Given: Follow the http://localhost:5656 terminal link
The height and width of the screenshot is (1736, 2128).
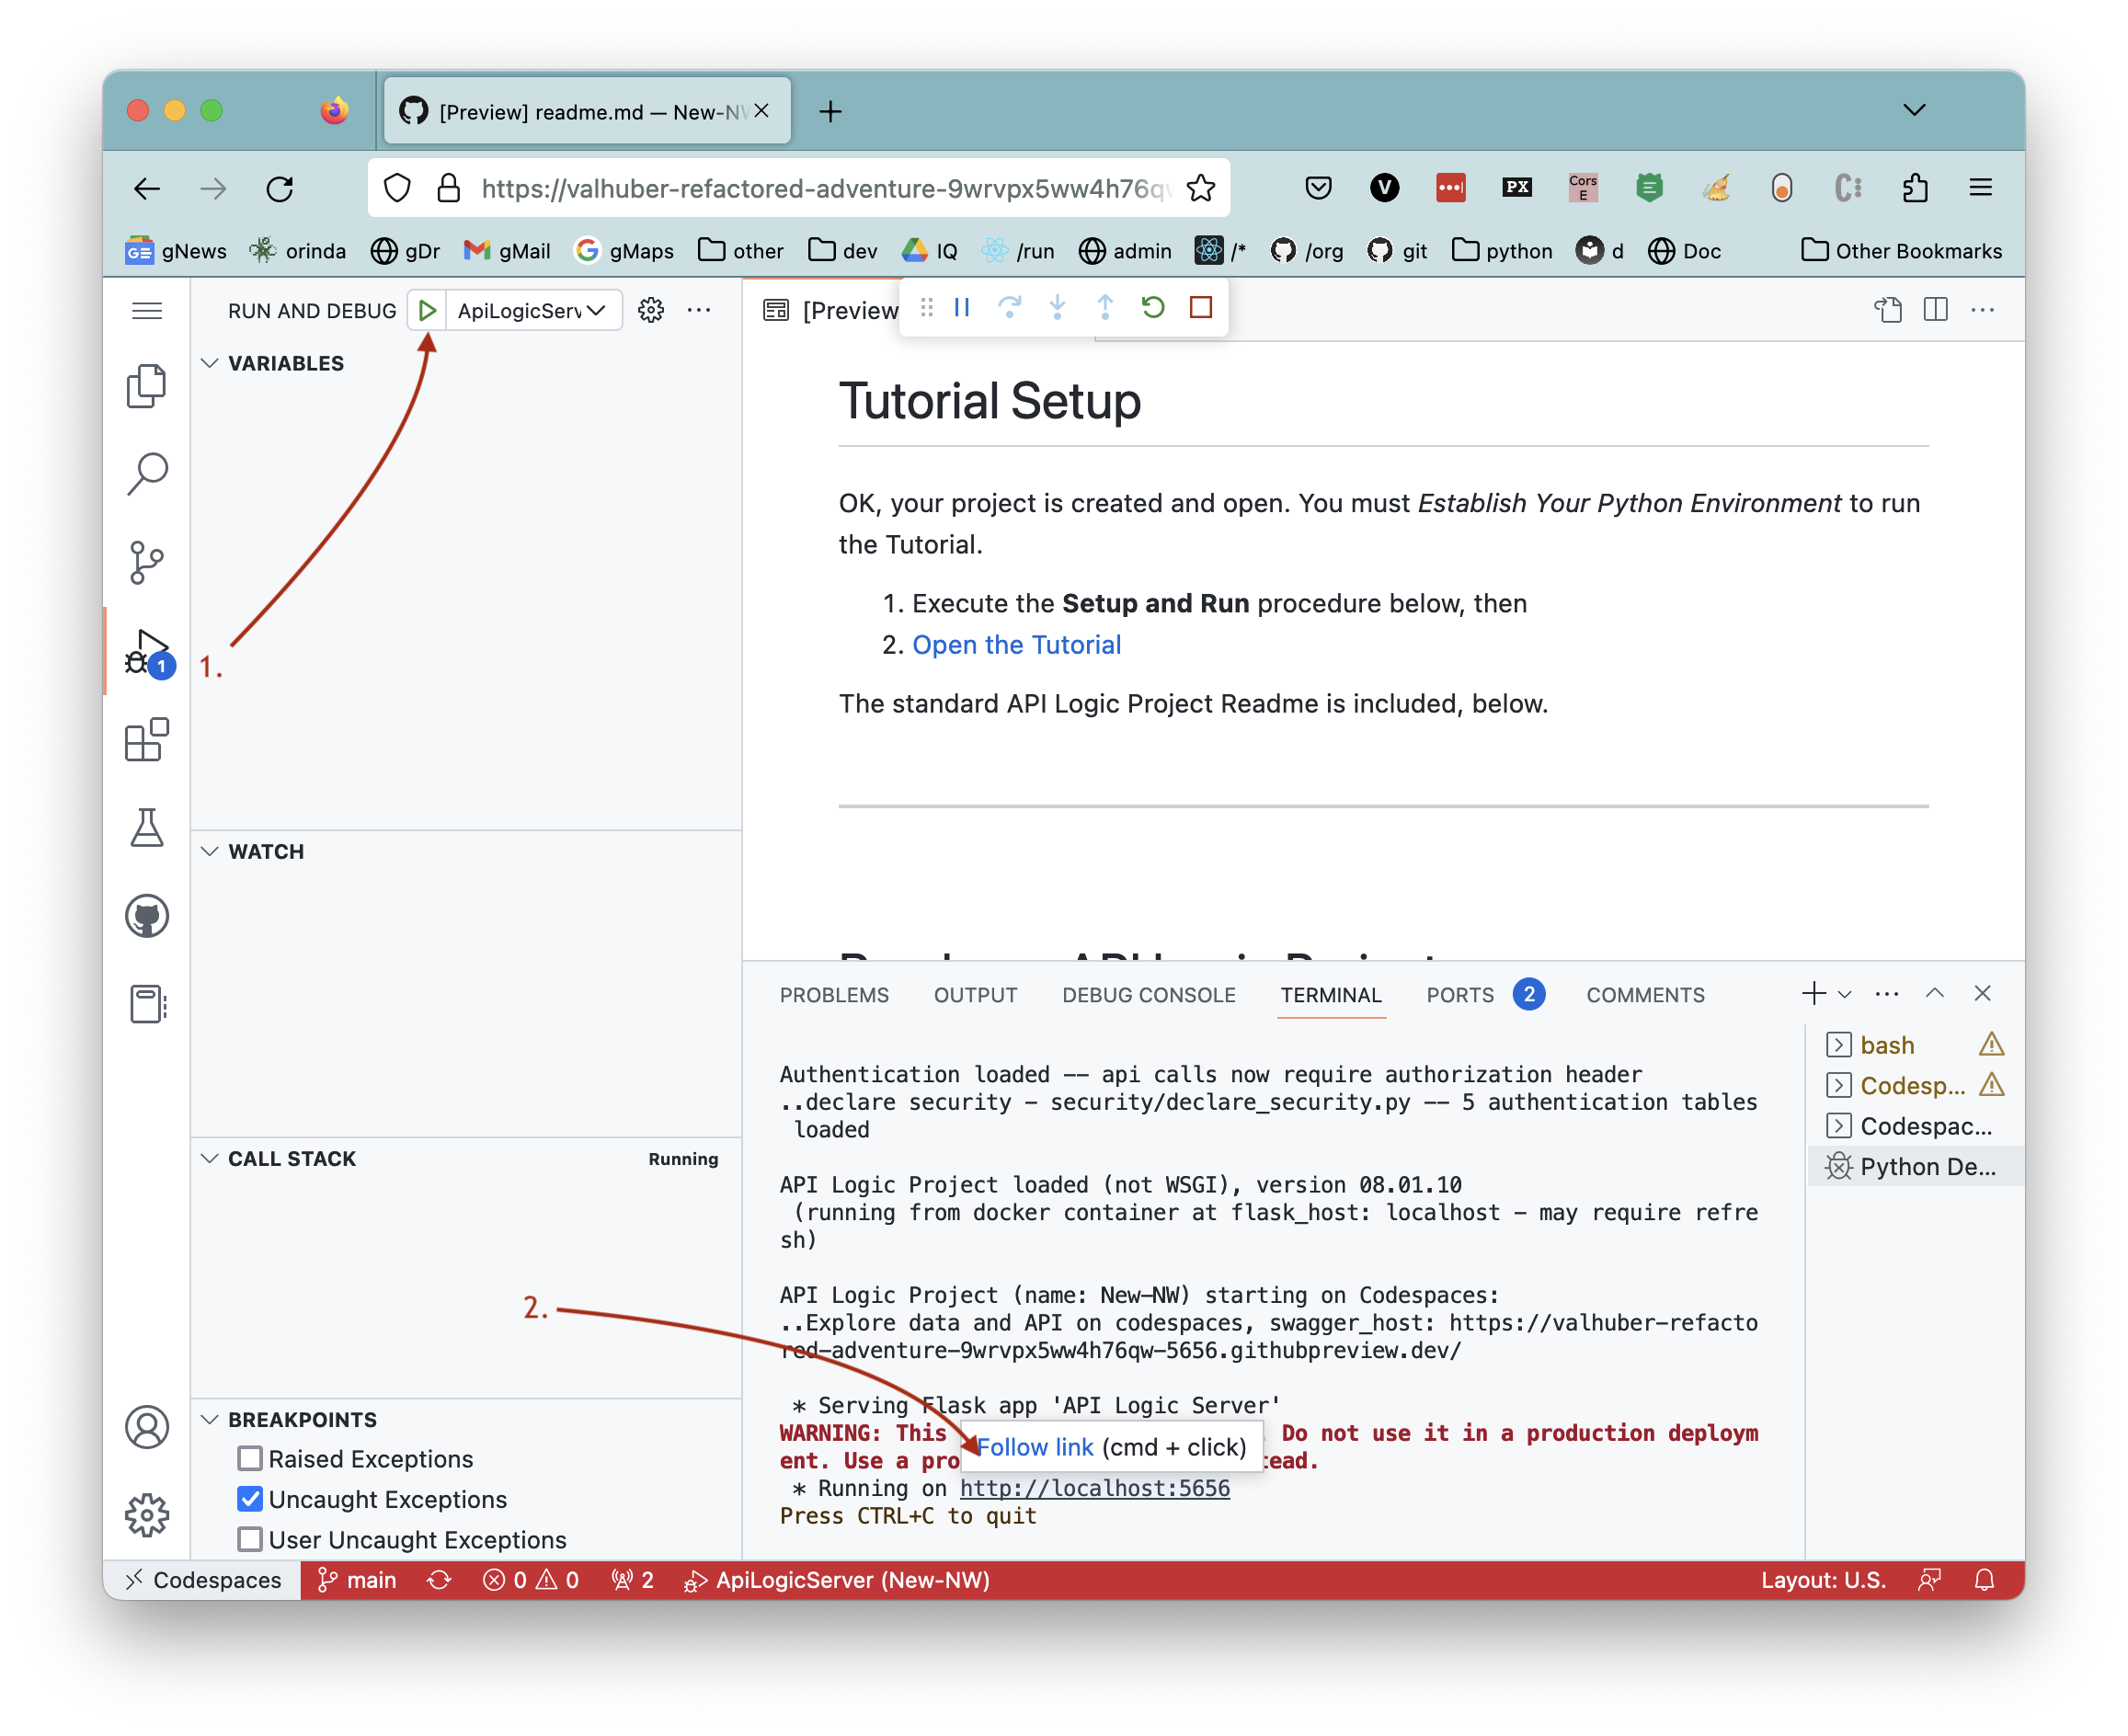Looking at the screenshot, I should click(x=1094, y=1488).
